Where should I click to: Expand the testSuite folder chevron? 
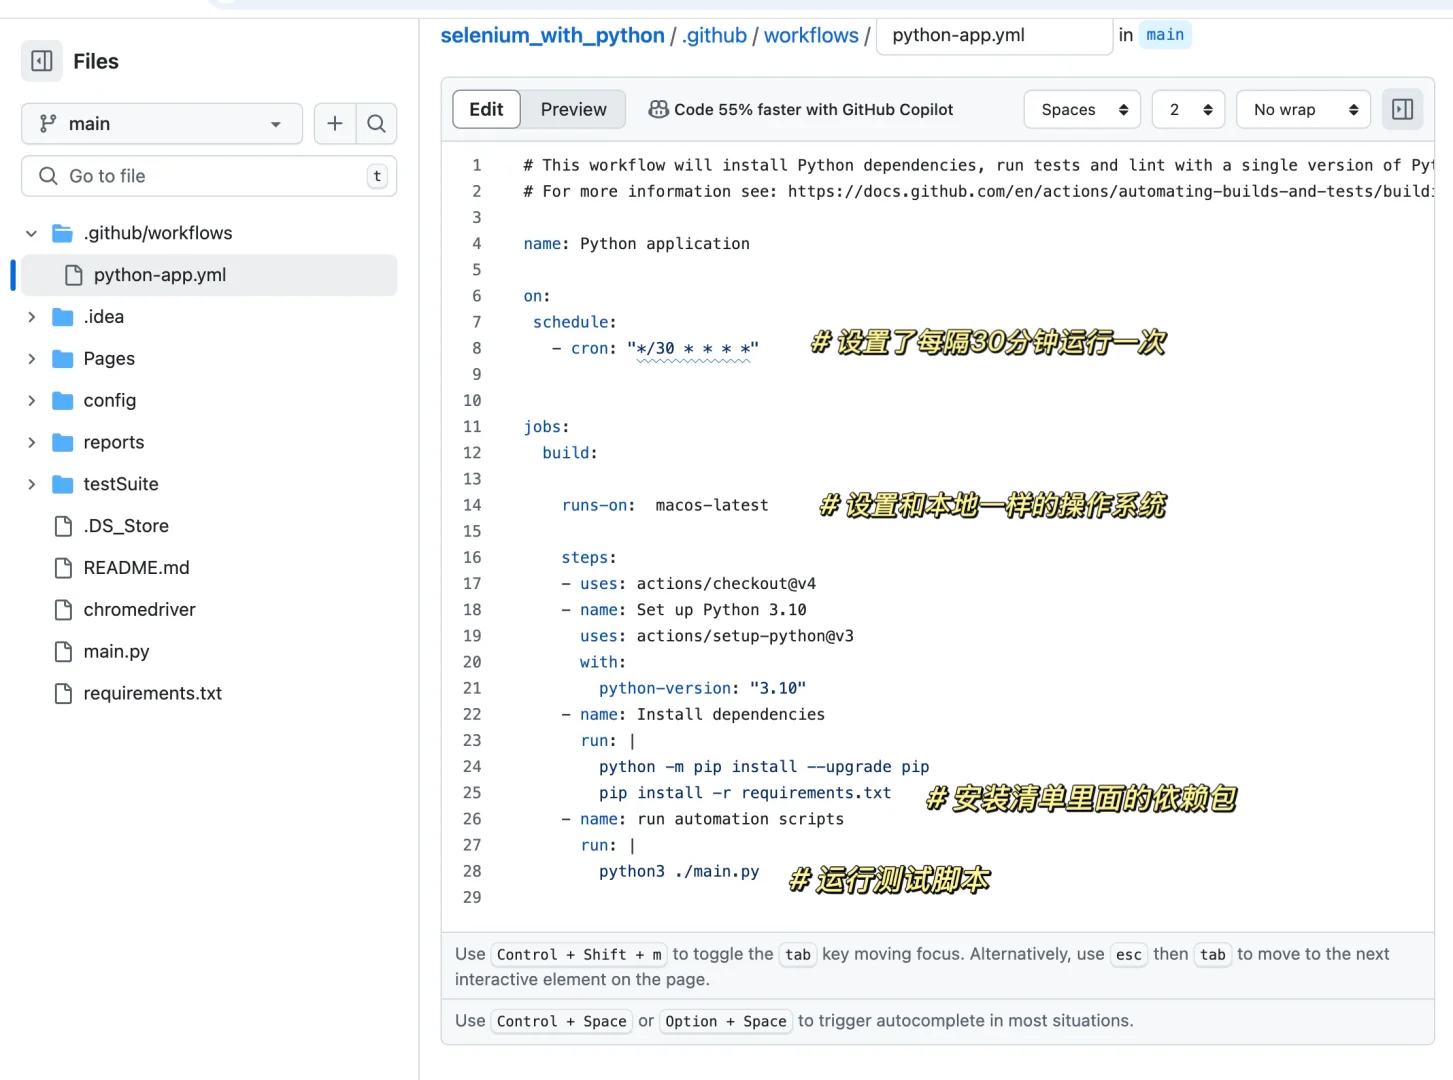pyautogui.click(x=31, y=485)
